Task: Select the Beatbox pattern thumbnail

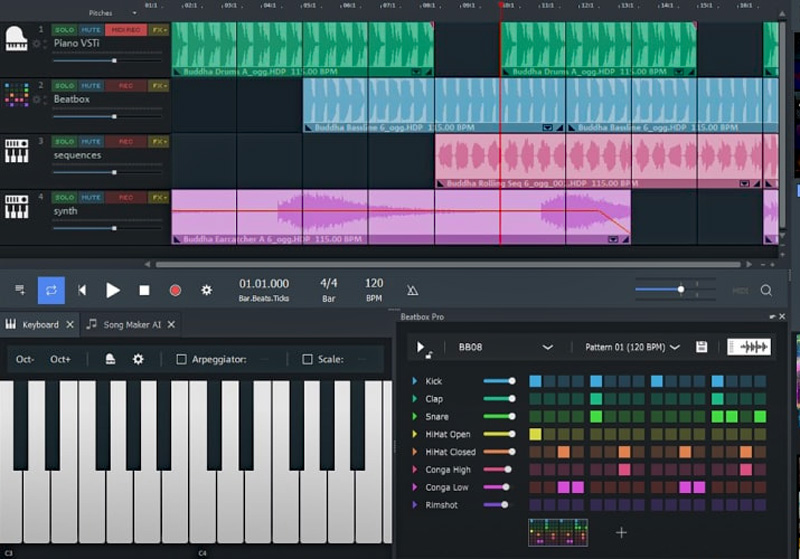Action: (x=558, y=532)
